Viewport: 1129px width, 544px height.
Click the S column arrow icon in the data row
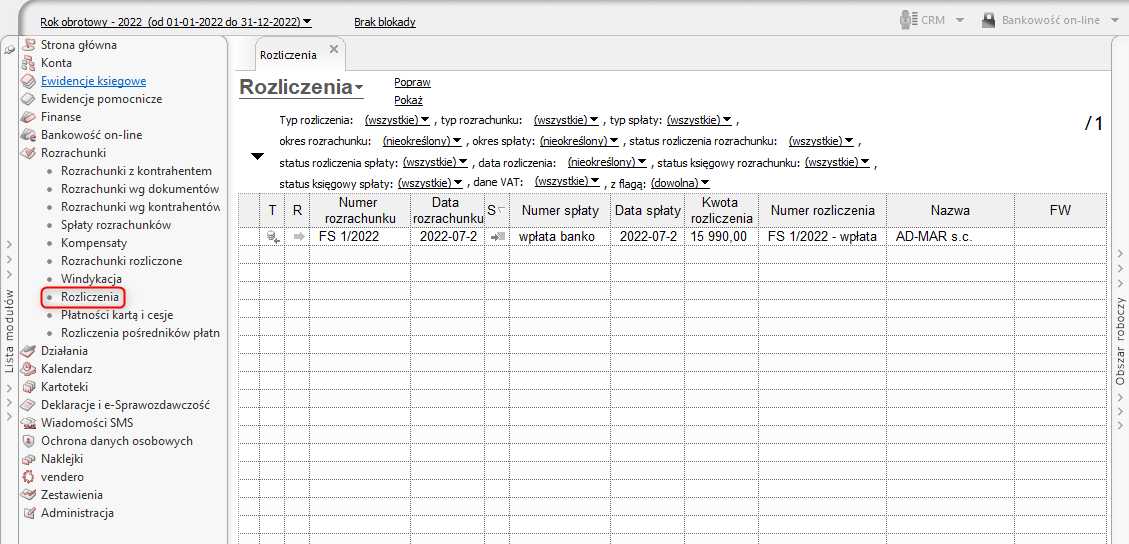(x=496, y=236)
